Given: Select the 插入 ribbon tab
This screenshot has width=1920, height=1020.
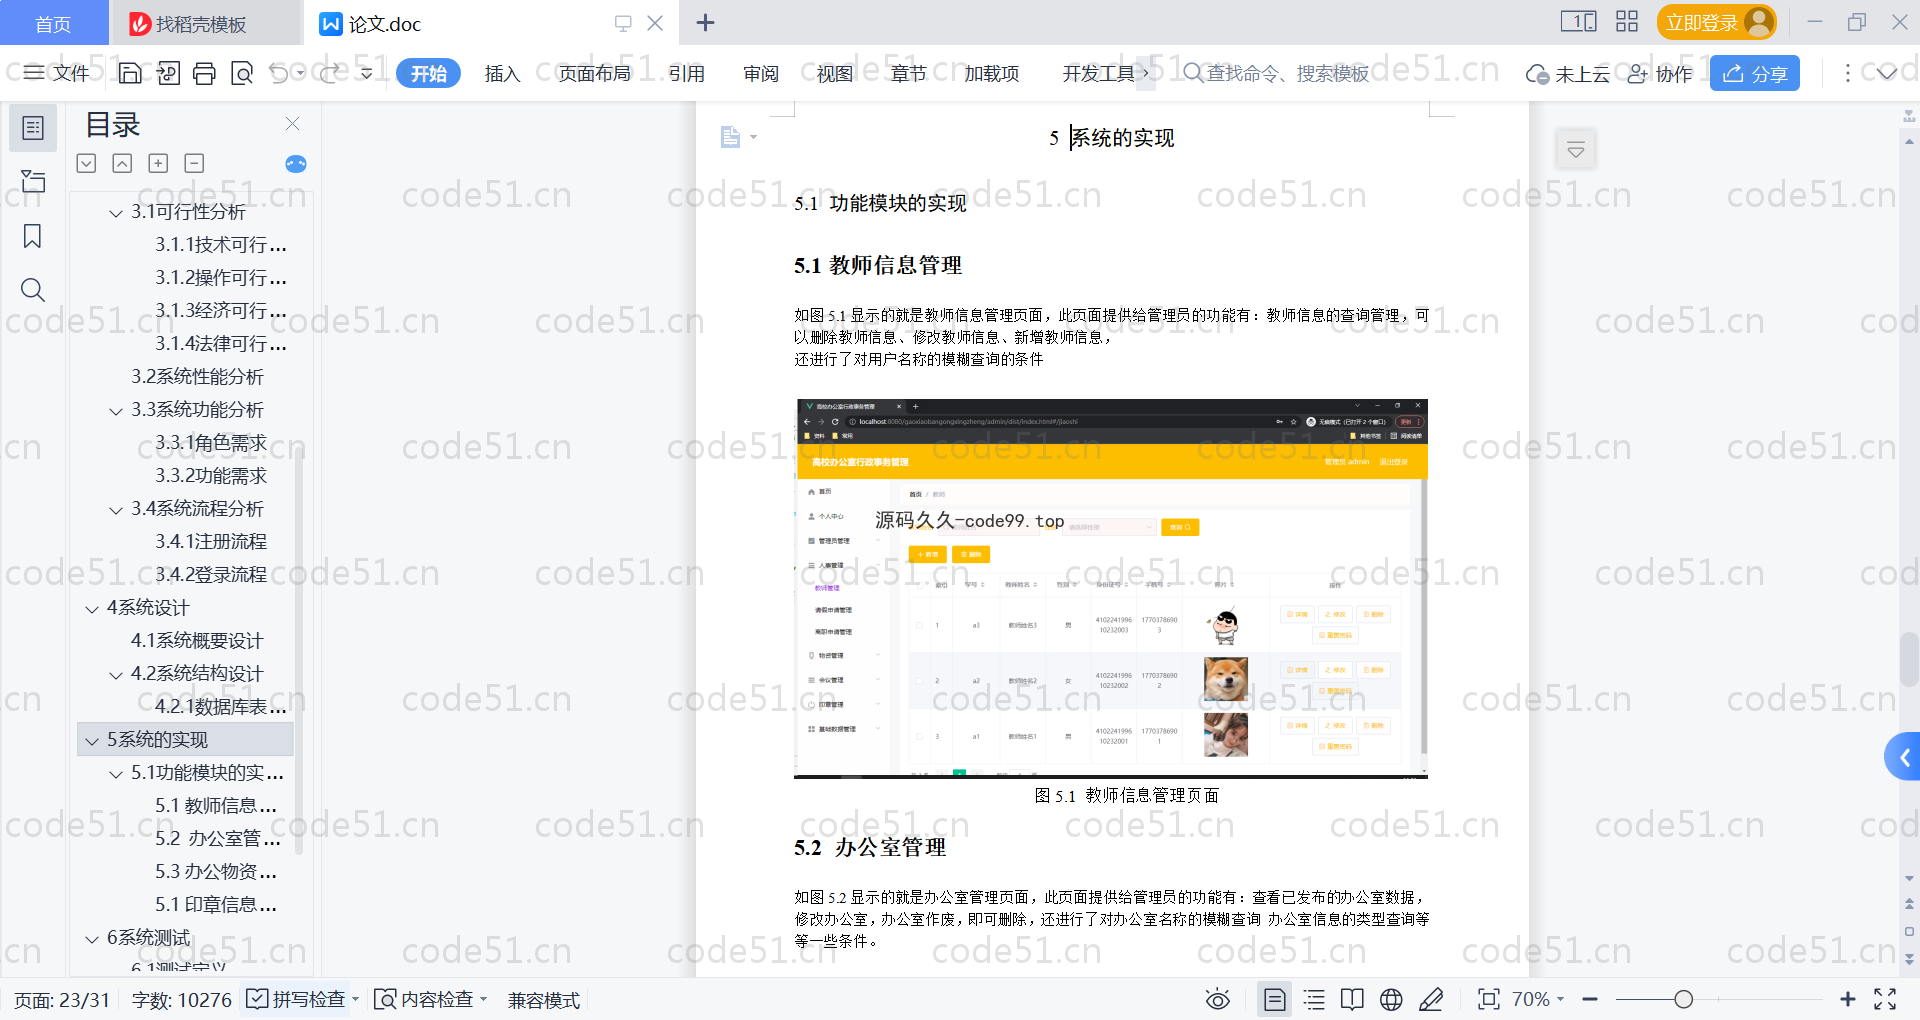Looking at the screenshot, I should [503, 73].
